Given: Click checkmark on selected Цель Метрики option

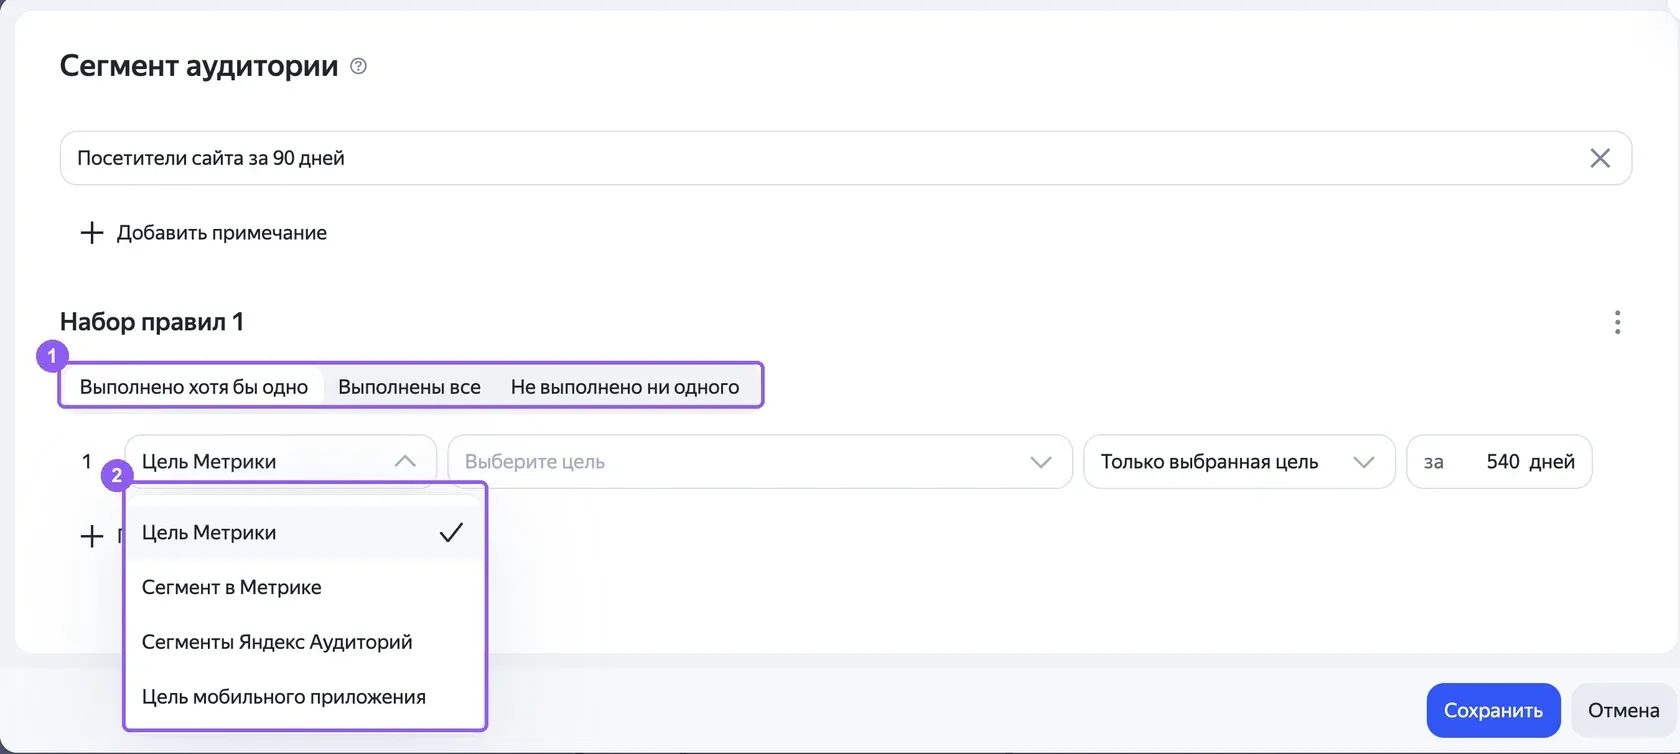Looking at the screenshot, I should pos(451,533).
